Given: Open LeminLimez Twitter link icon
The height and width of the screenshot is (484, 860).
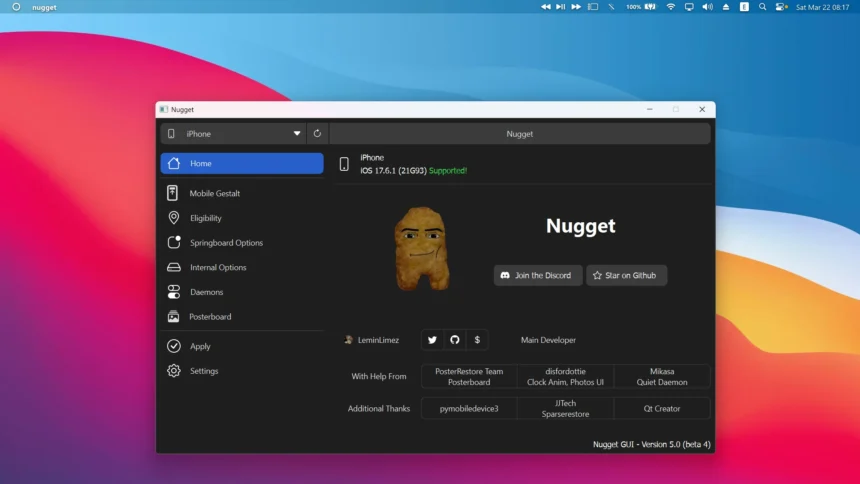Looking at the screenshot, I should [432, 340].
